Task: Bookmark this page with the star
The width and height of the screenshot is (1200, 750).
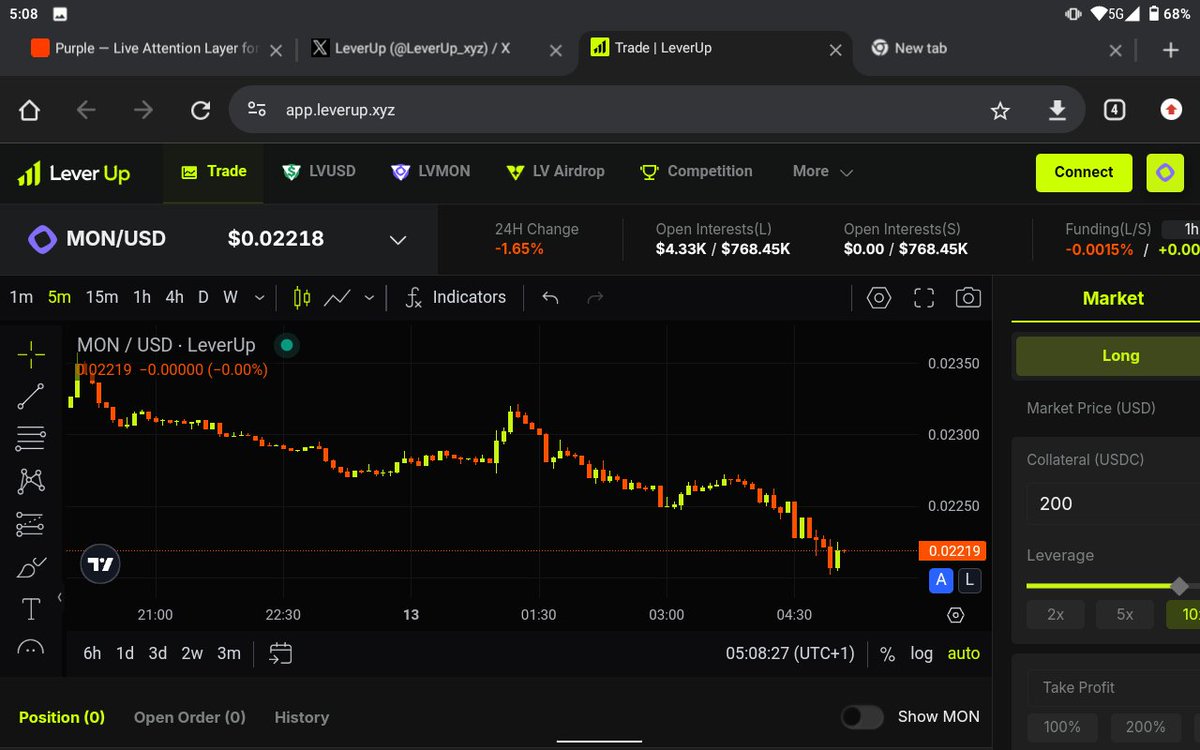Action: 1000,110
